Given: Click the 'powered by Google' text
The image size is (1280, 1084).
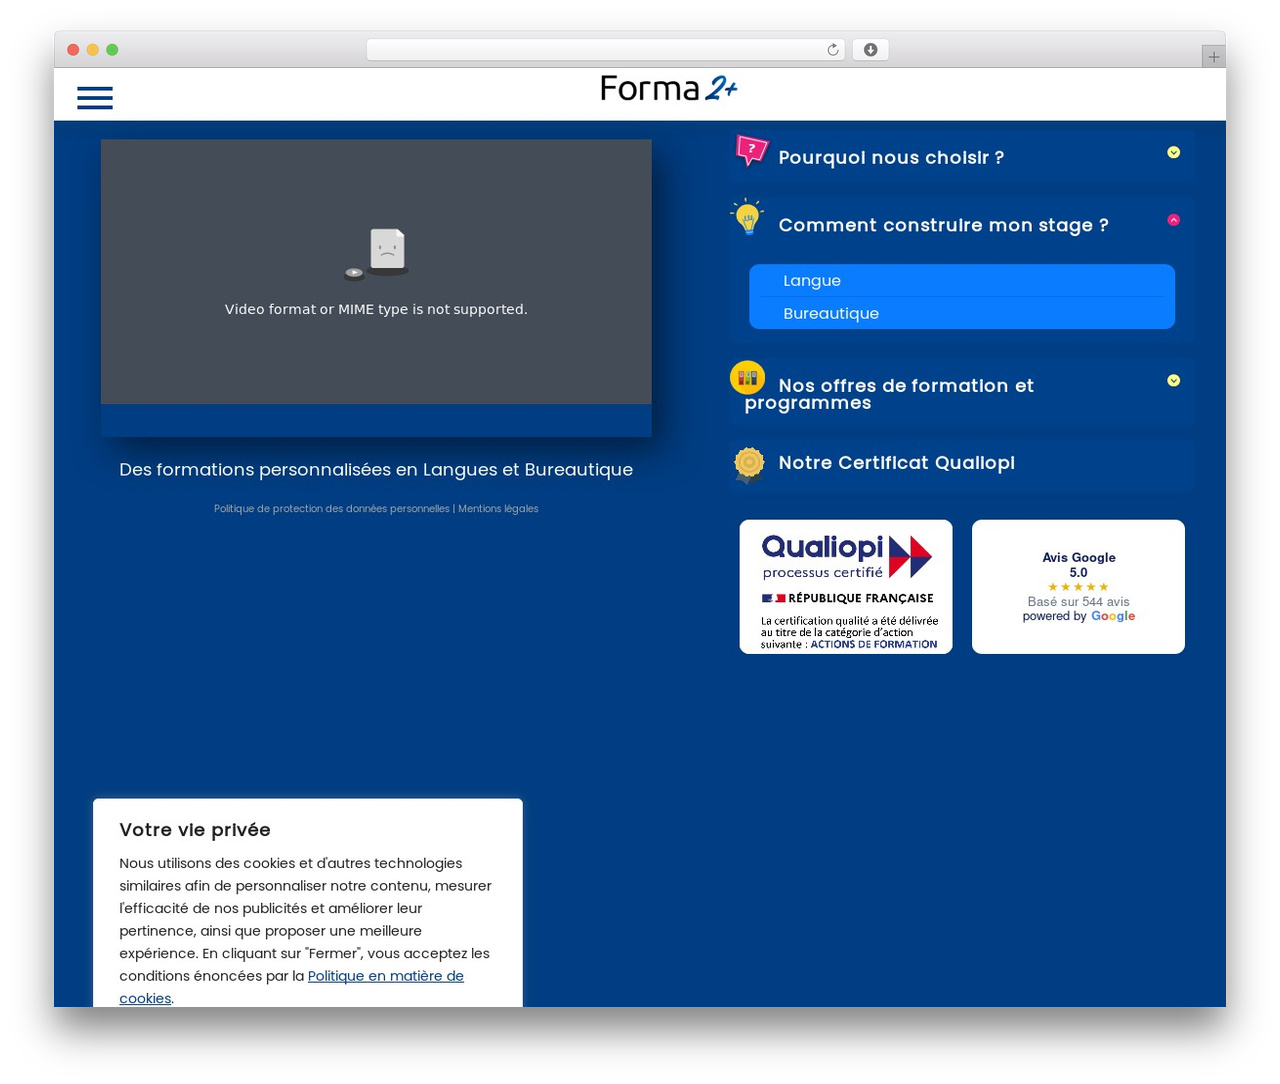Looking at the screenshot, I should tap(1078, 616).
